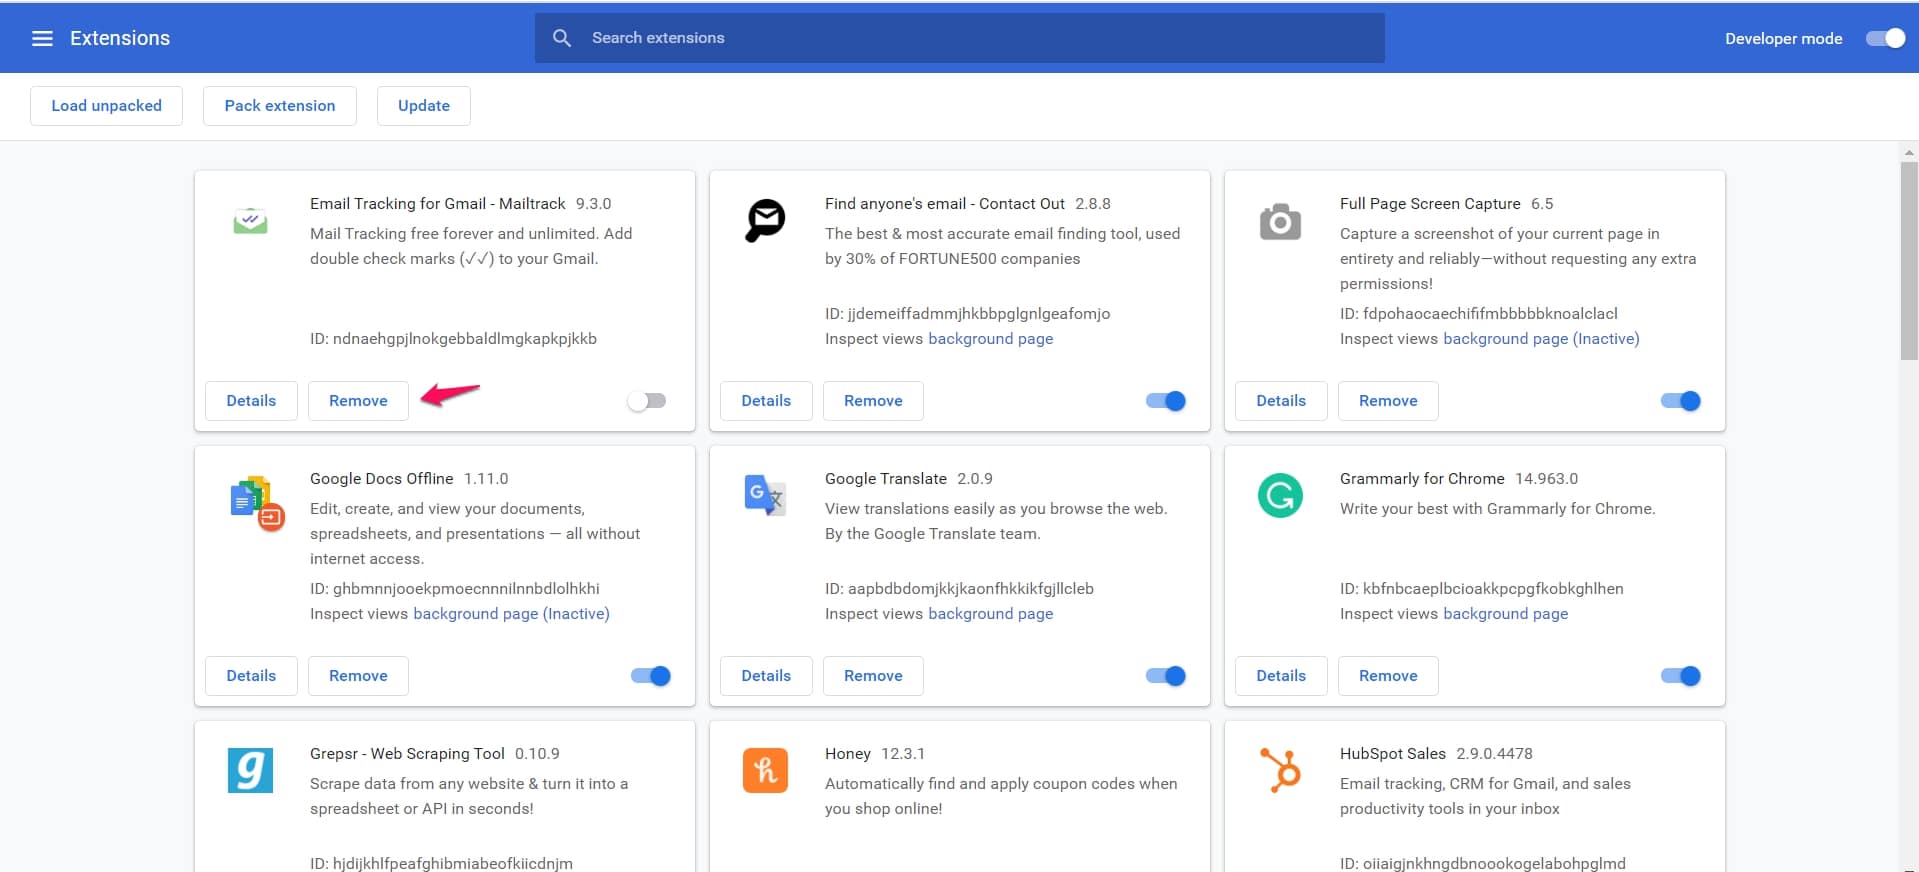The width and height of the screenshot is (1919, 872).
Task: Click the vertical scrollbar thumb
Action: click(1909, 260)
